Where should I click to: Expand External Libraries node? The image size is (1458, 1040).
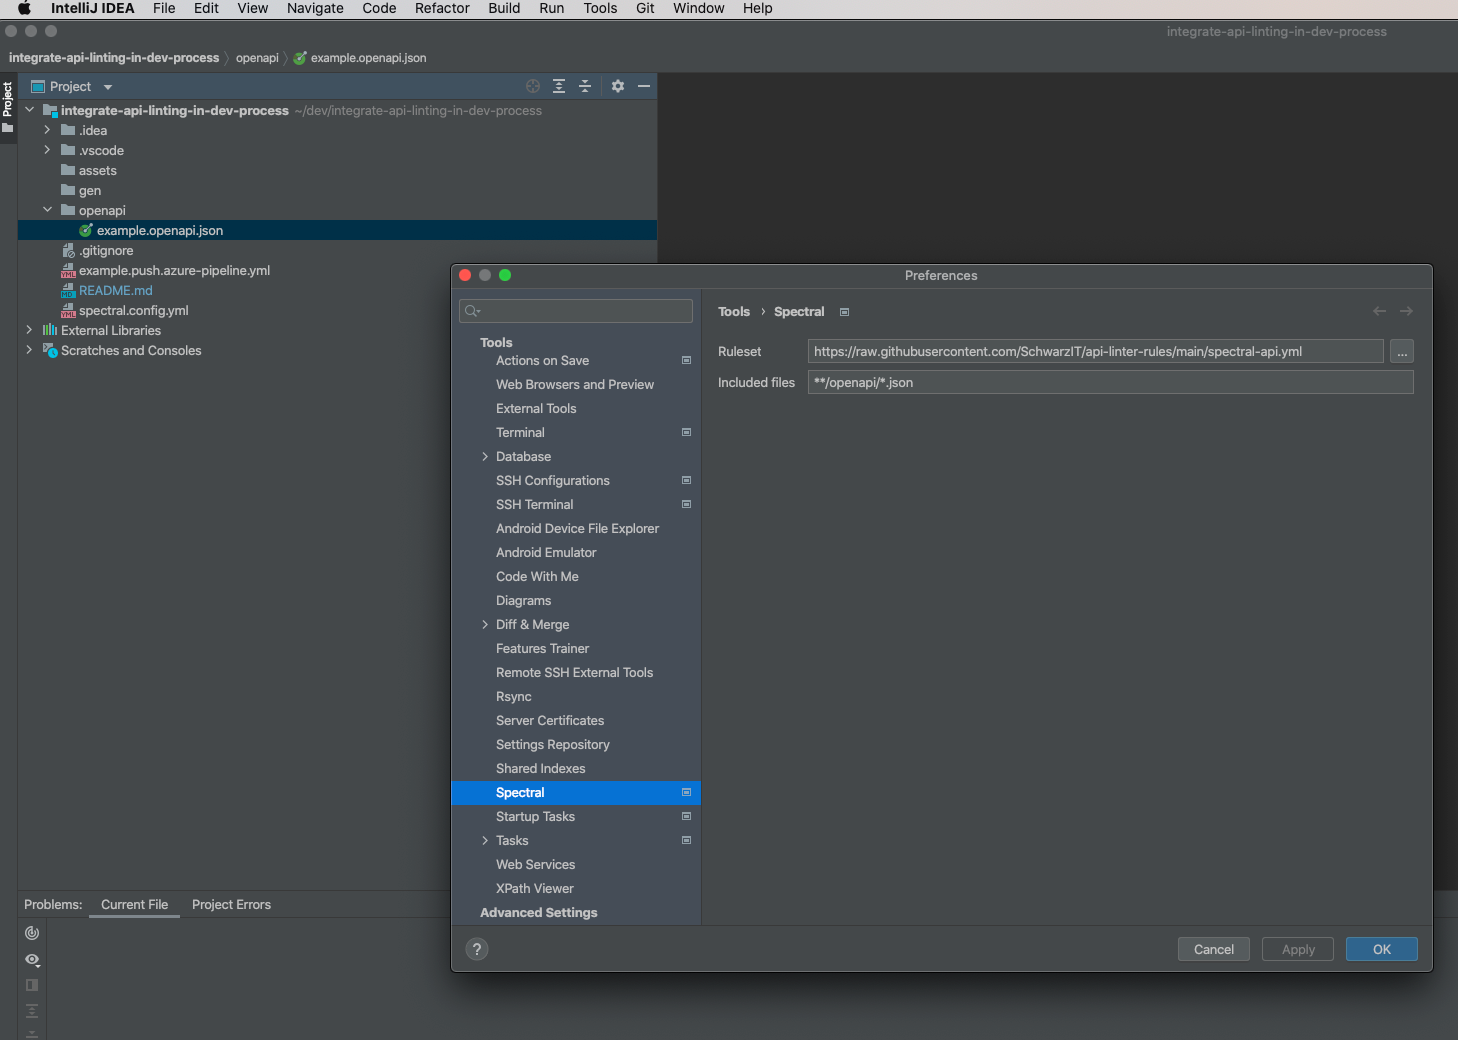point(29,330)
